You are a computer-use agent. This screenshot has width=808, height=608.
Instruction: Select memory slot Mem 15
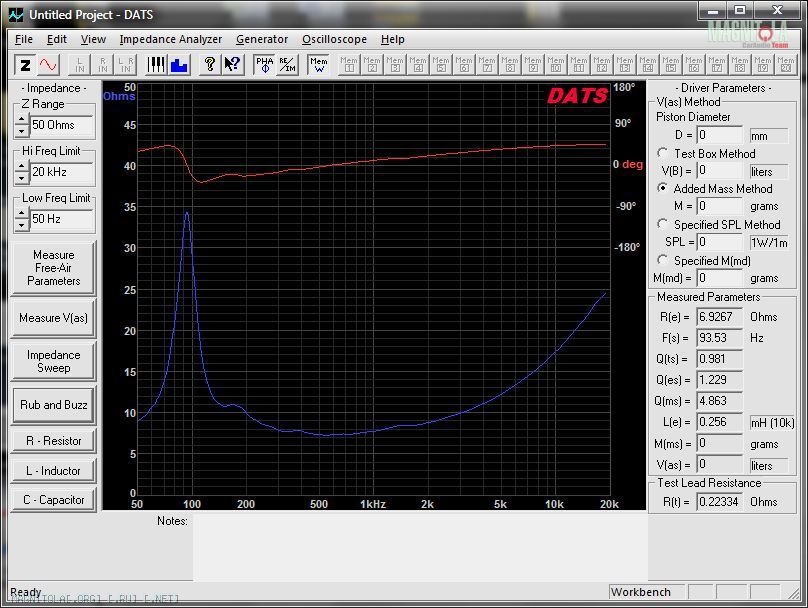pyautogui.click(x=670, y=65)
